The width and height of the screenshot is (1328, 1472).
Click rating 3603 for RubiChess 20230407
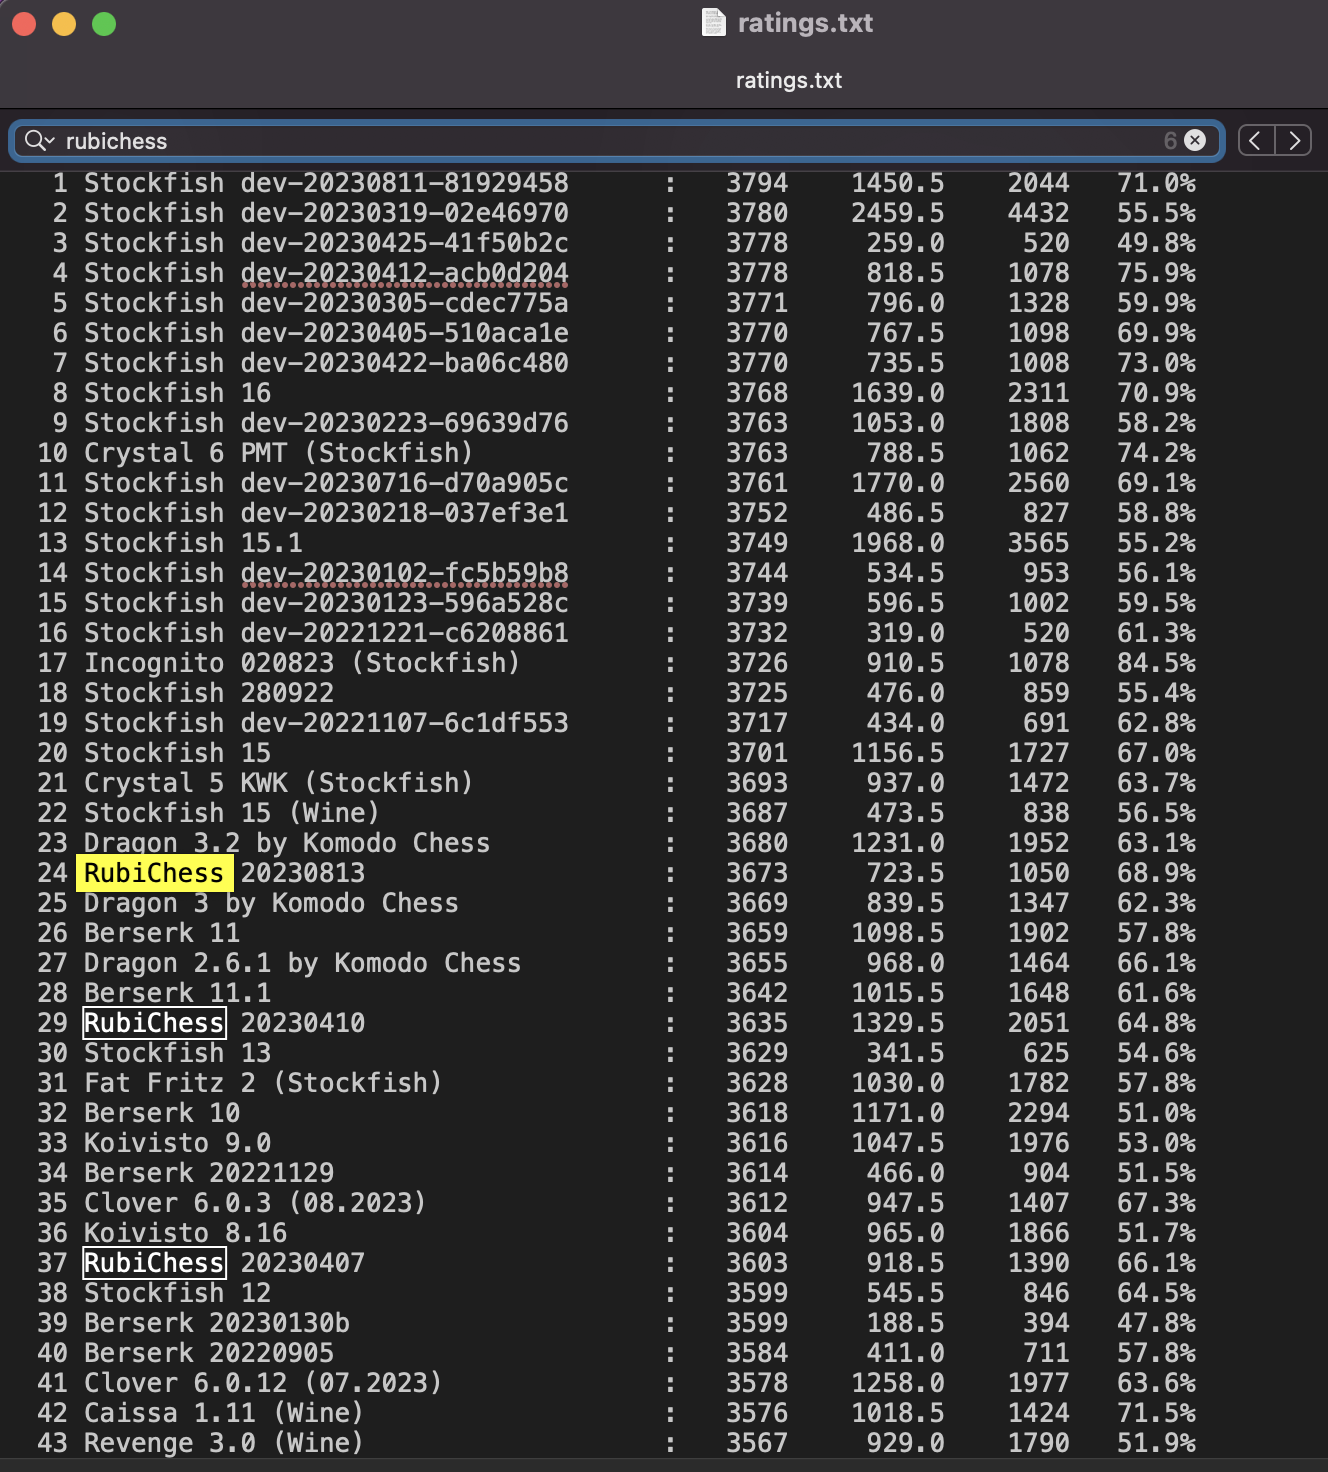(x=757, y=1263)
